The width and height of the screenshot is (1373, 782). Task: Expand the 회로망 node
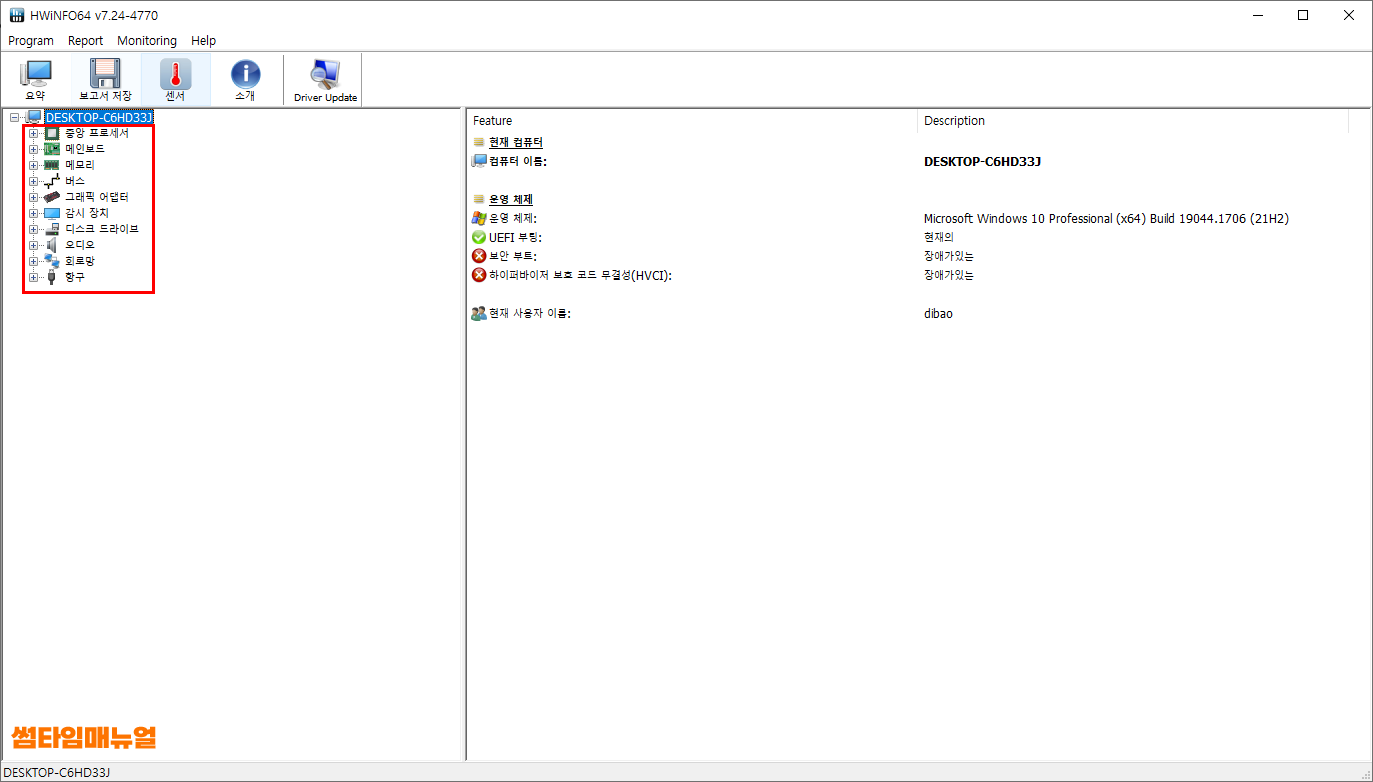[x=33, y=261]
